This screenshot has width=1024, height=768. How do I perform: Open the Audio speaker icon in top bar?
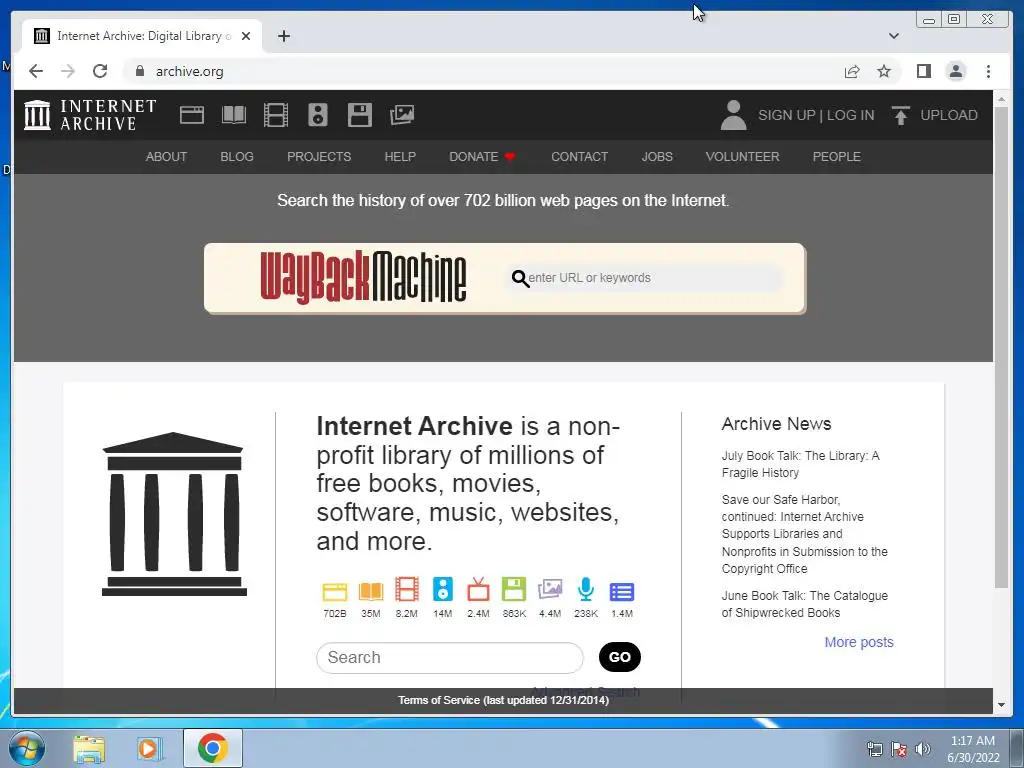317,115
